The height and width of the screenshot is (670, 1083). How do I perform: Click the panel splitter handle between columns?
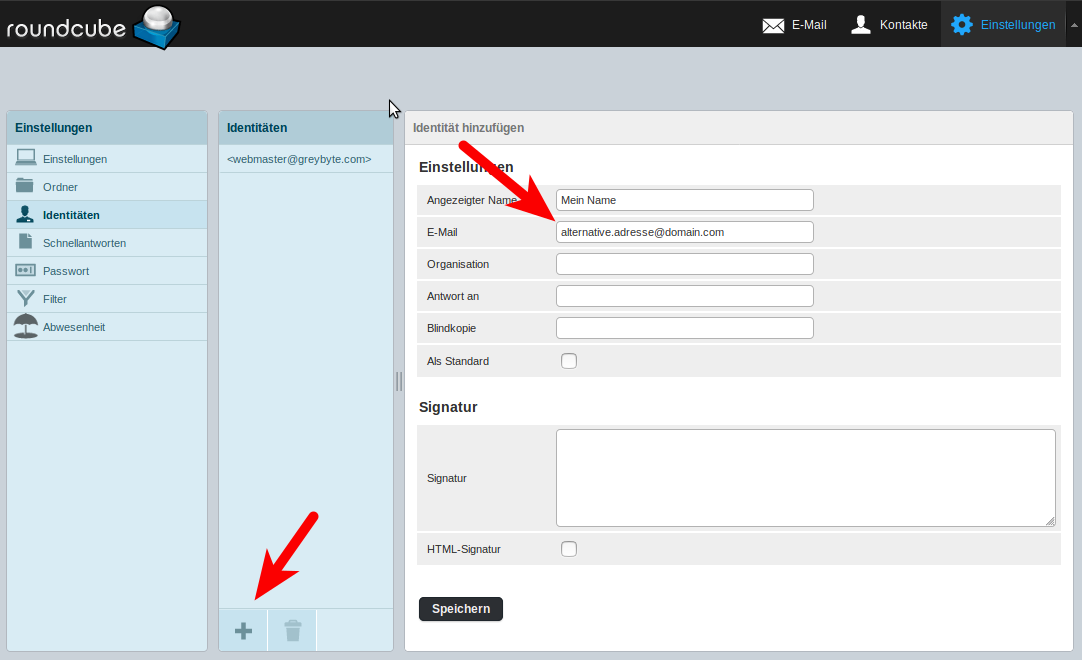[399, 381]
